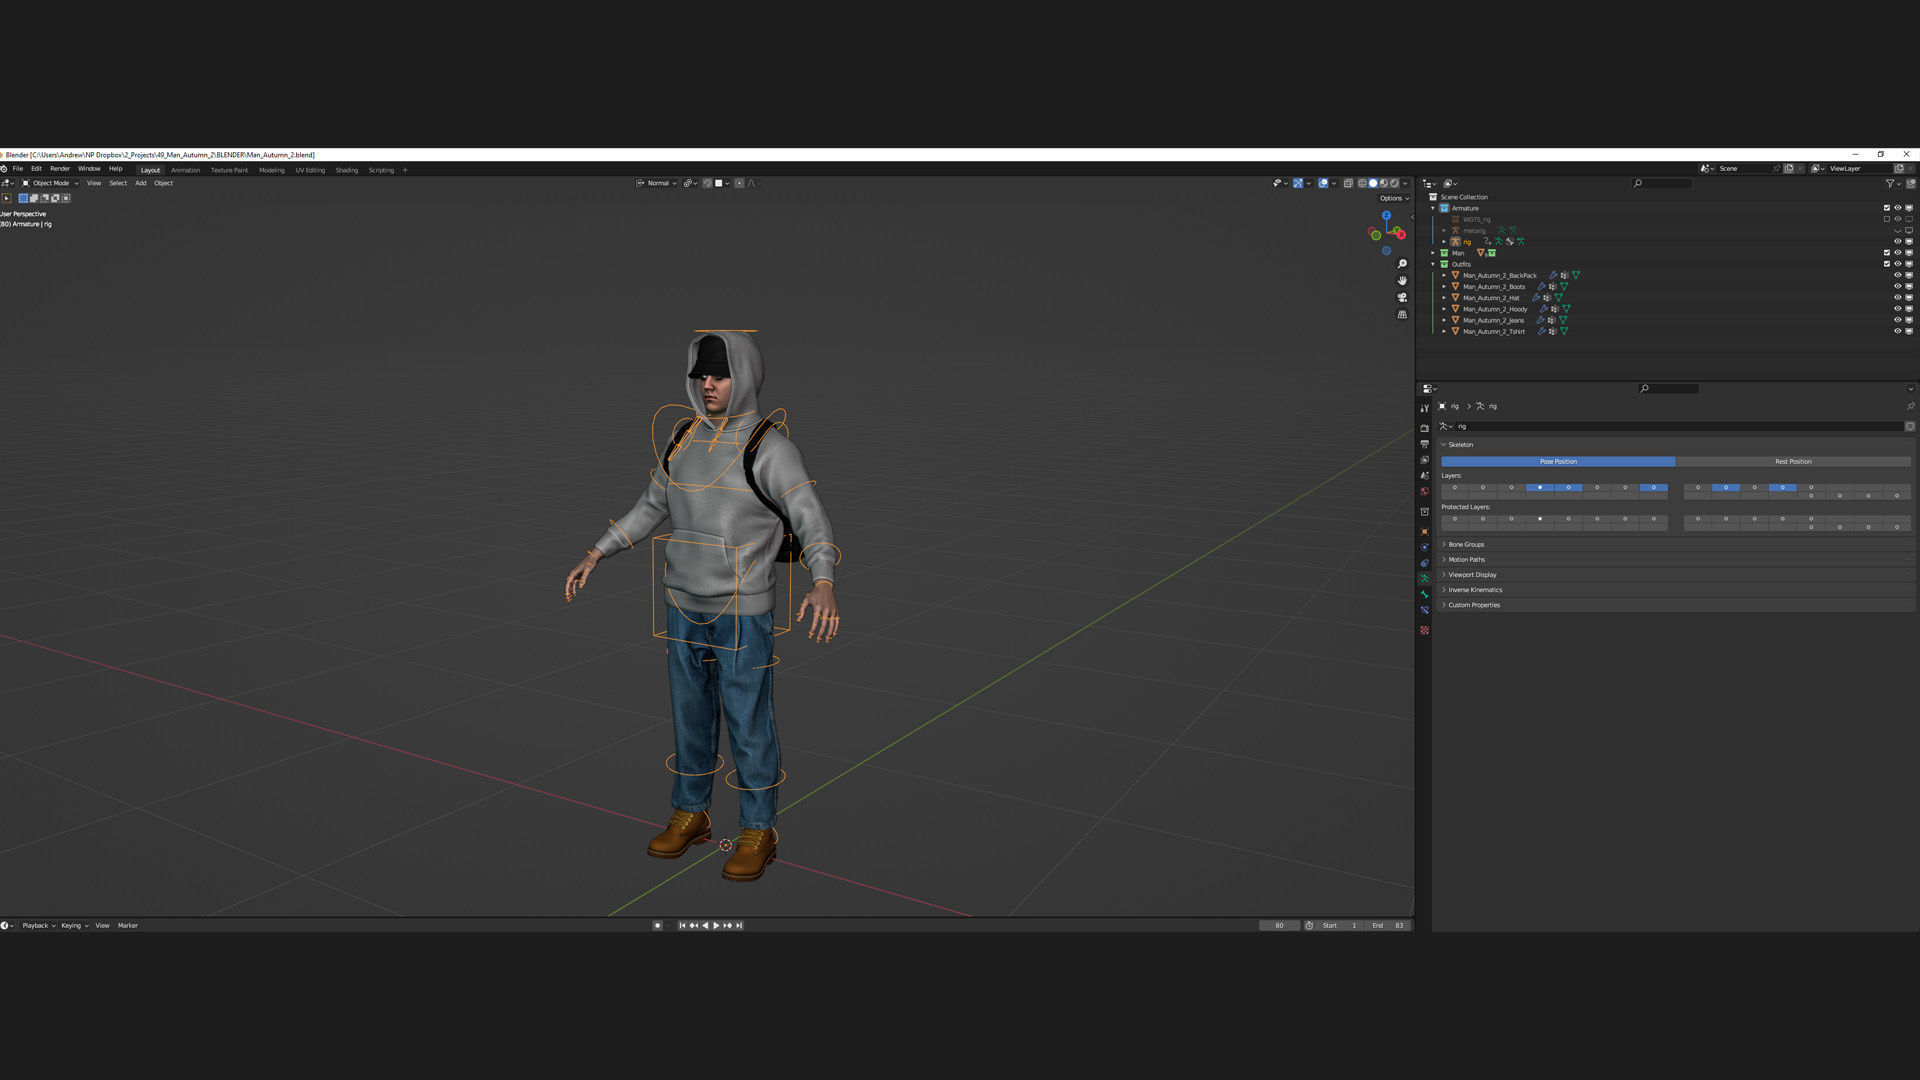The image size is (1920, 1080).
Task: Open the Playback popover in timeline
Action: pyautogui.click(x=38, y=925)
